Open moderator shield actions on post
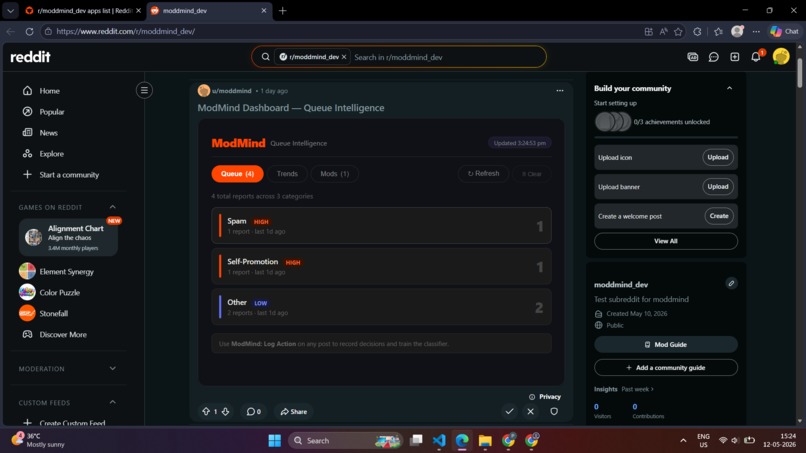 tap(554, 411)
